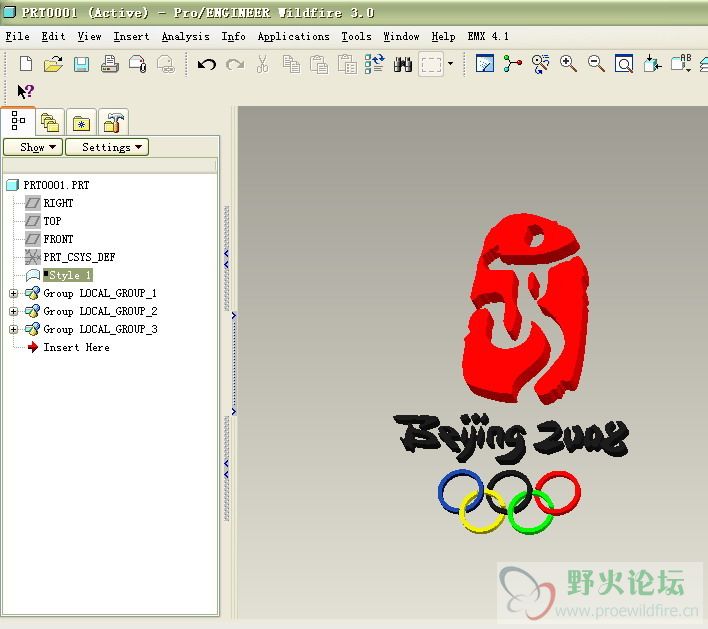Open the Analysis menu

coord(186,37)
